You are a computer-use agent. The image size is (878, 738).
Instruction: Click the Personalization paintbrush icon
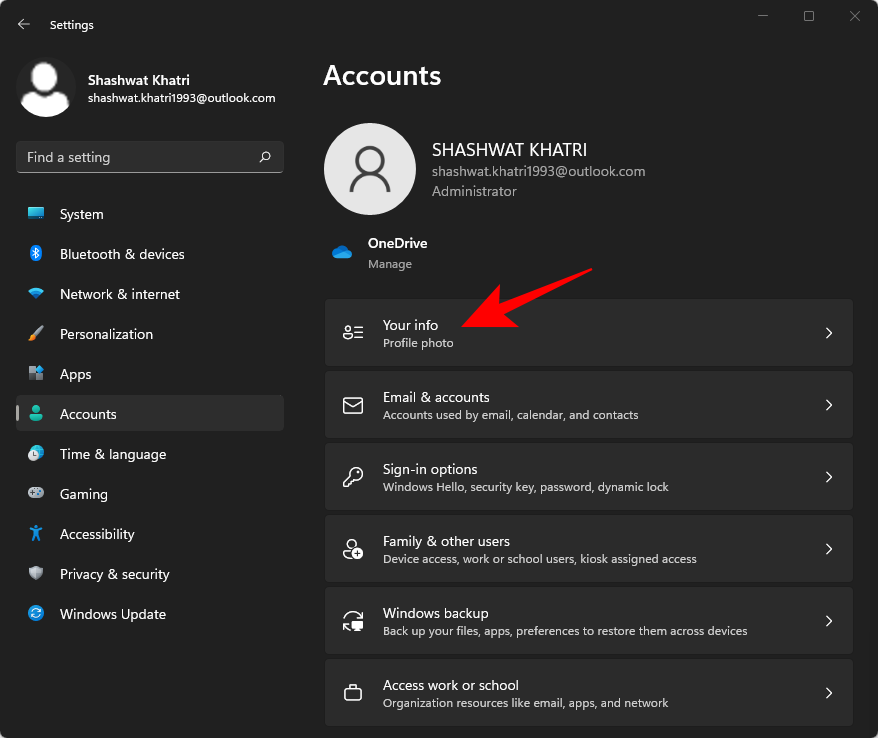click(35, 334)
